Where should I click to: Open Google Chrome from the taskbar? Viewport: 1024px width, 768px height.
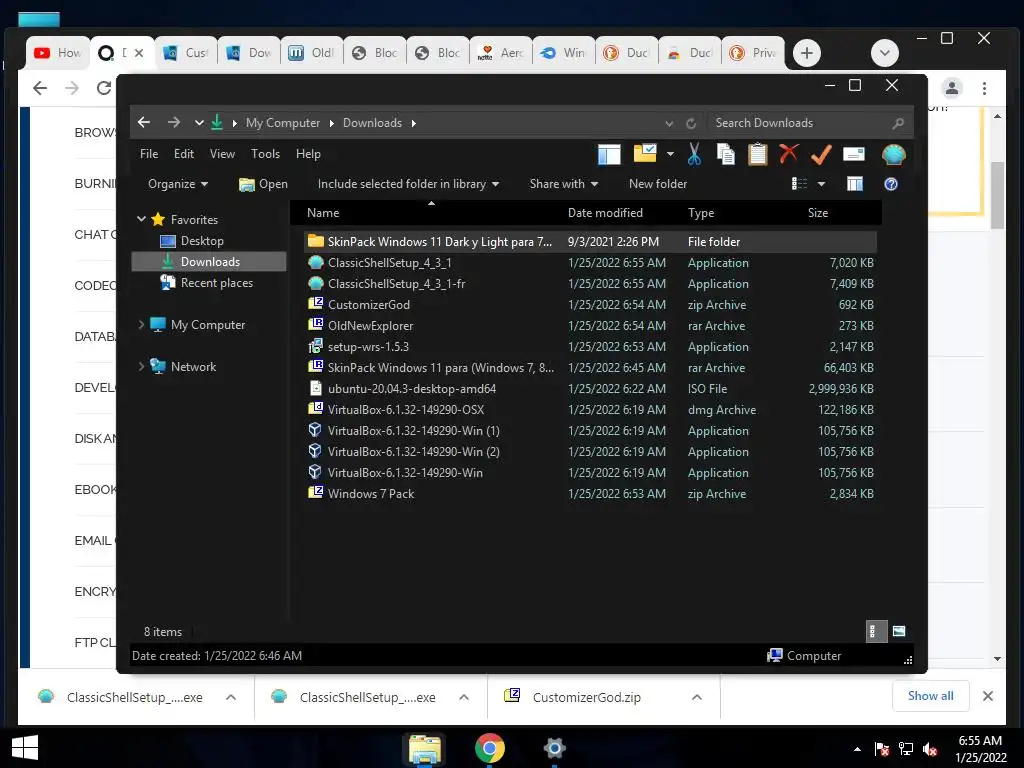coord(489,748)
